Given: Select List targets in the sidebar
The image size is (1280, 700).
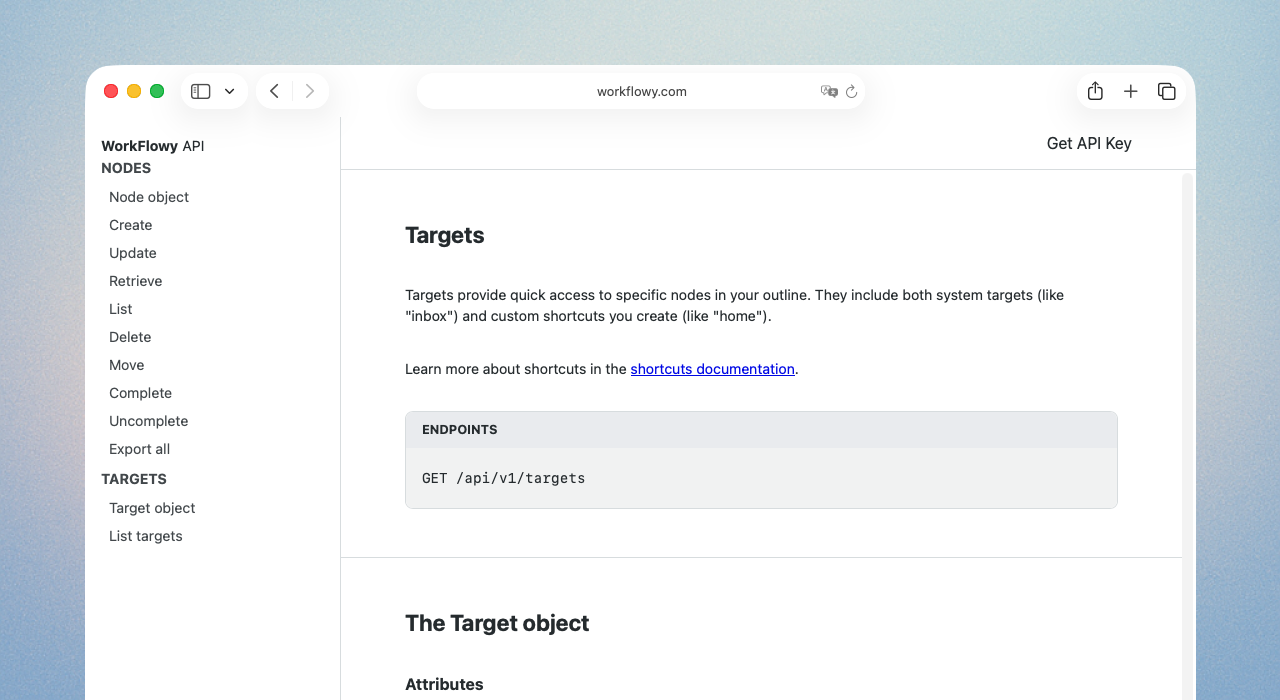Looking at the screenshot, I should tap(145, 536).
